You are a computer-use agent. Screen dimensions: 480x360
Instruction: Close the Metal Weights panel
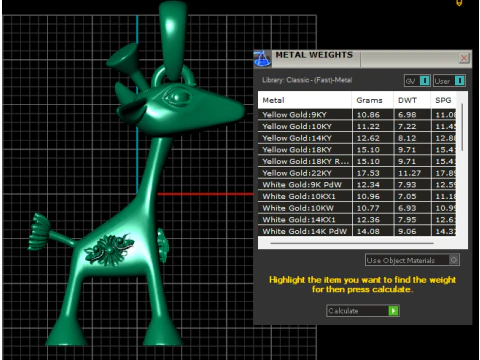pyautogui.click(x=464, y=58)
